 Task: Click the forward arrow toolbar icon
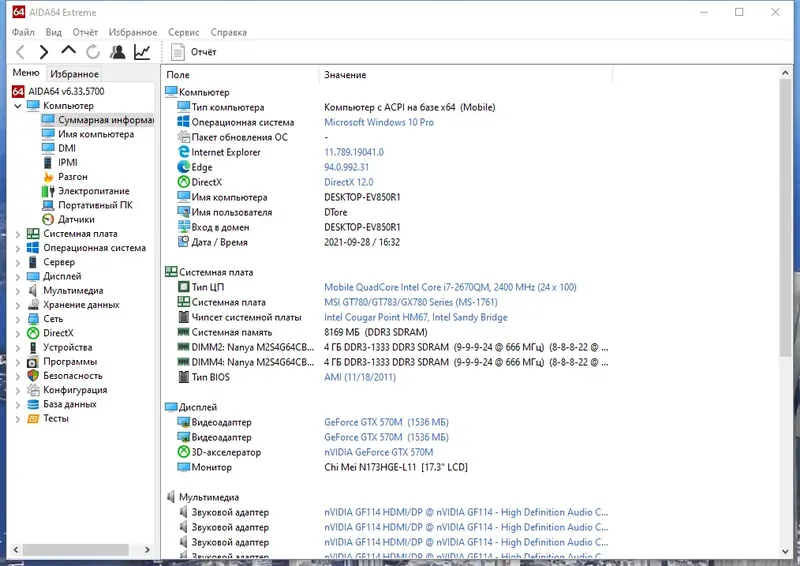click(x=44, y=52)
